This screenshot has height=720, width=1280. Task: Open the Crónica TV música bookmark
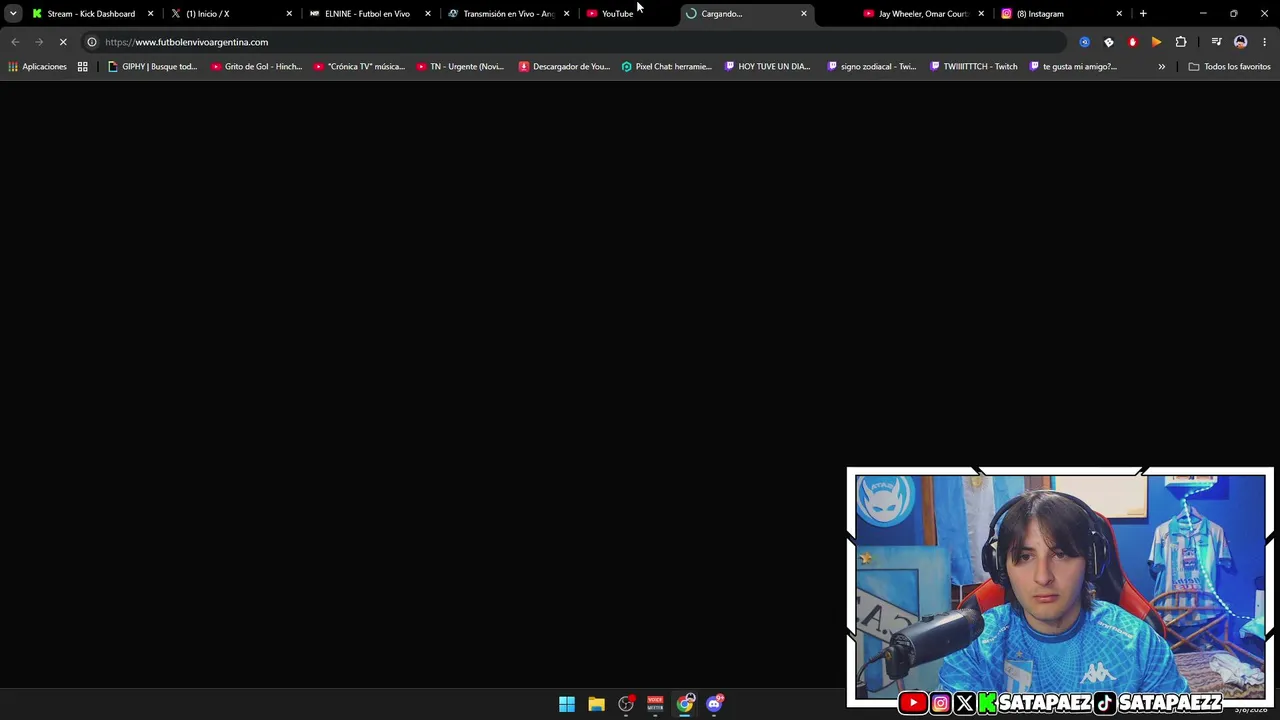[359, 67]
